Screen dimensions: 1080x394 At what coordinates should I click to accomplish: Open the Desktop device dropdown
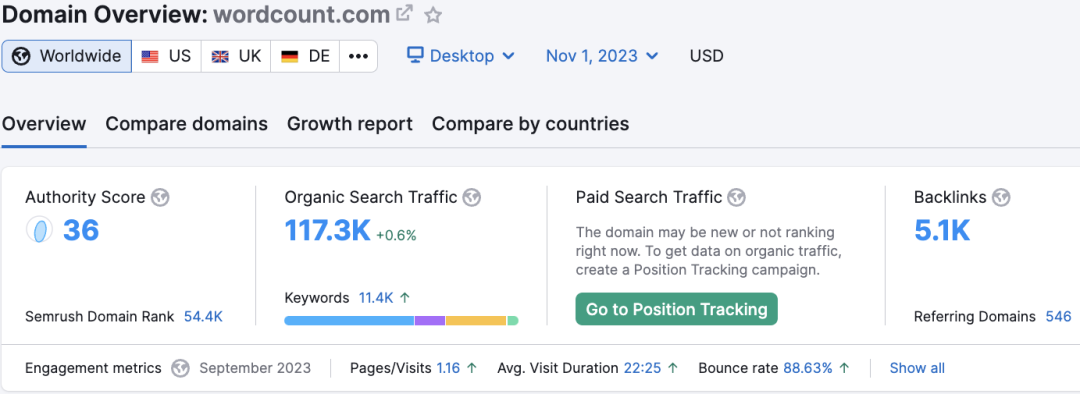pyautogui.click(x=460, y=56)
